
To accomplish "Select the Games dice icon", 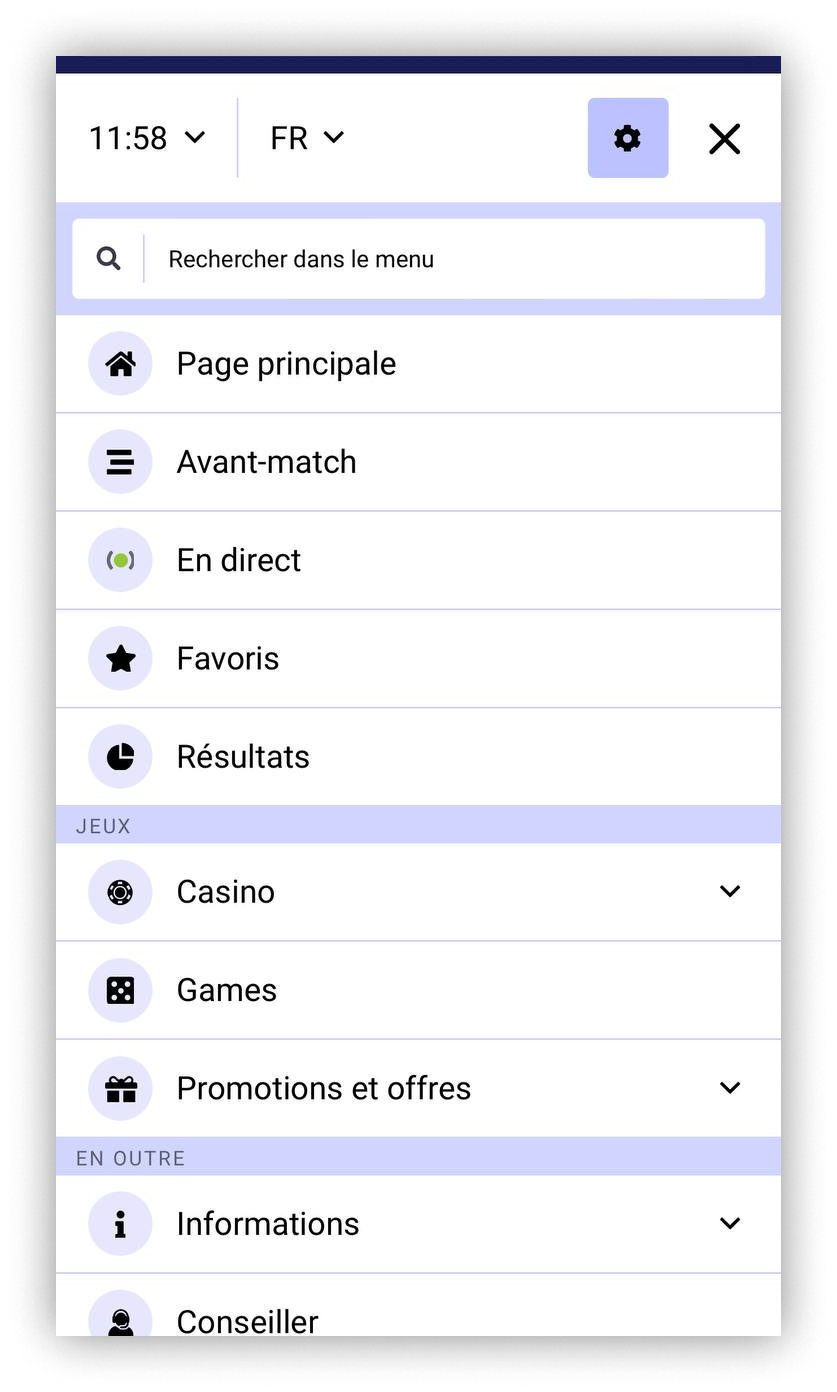I will click(x=120, y=989).
